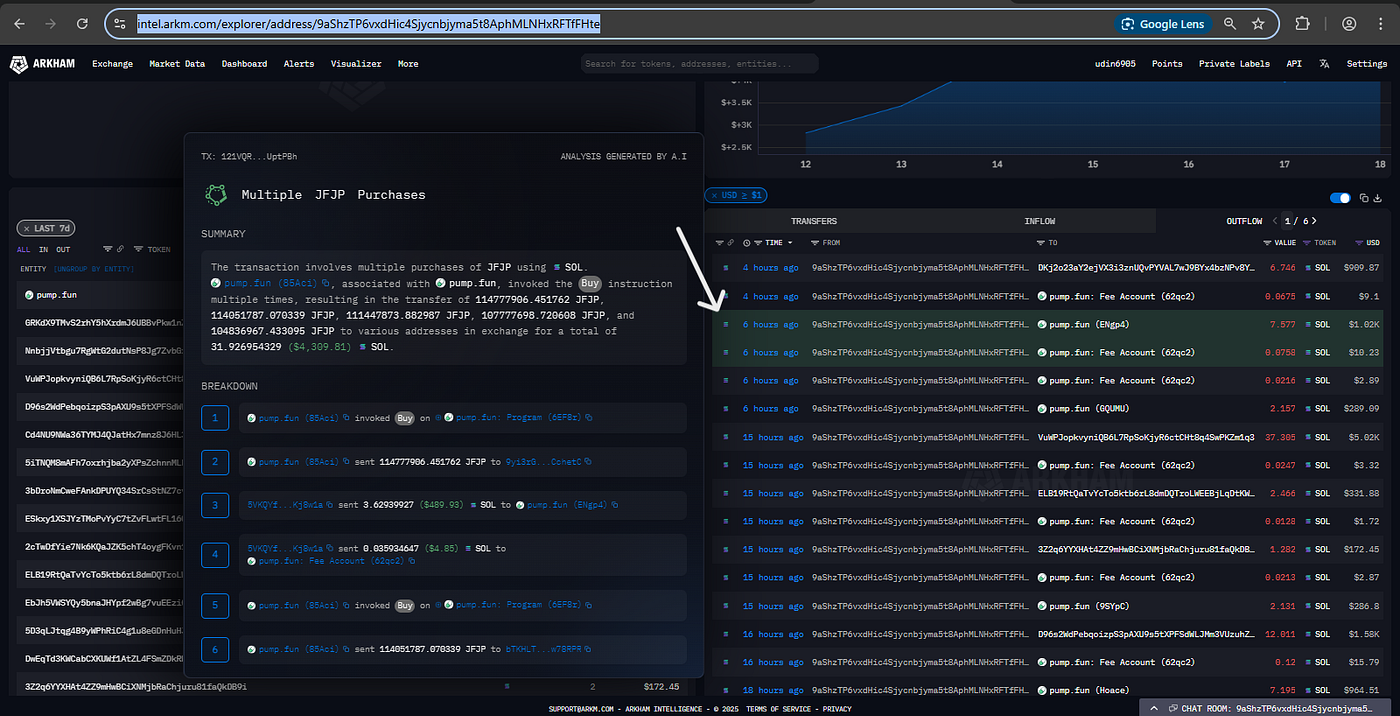Open the 7.577 SOL transfer row icon
The image size is (1400, 716).
[x=725, y=325]
